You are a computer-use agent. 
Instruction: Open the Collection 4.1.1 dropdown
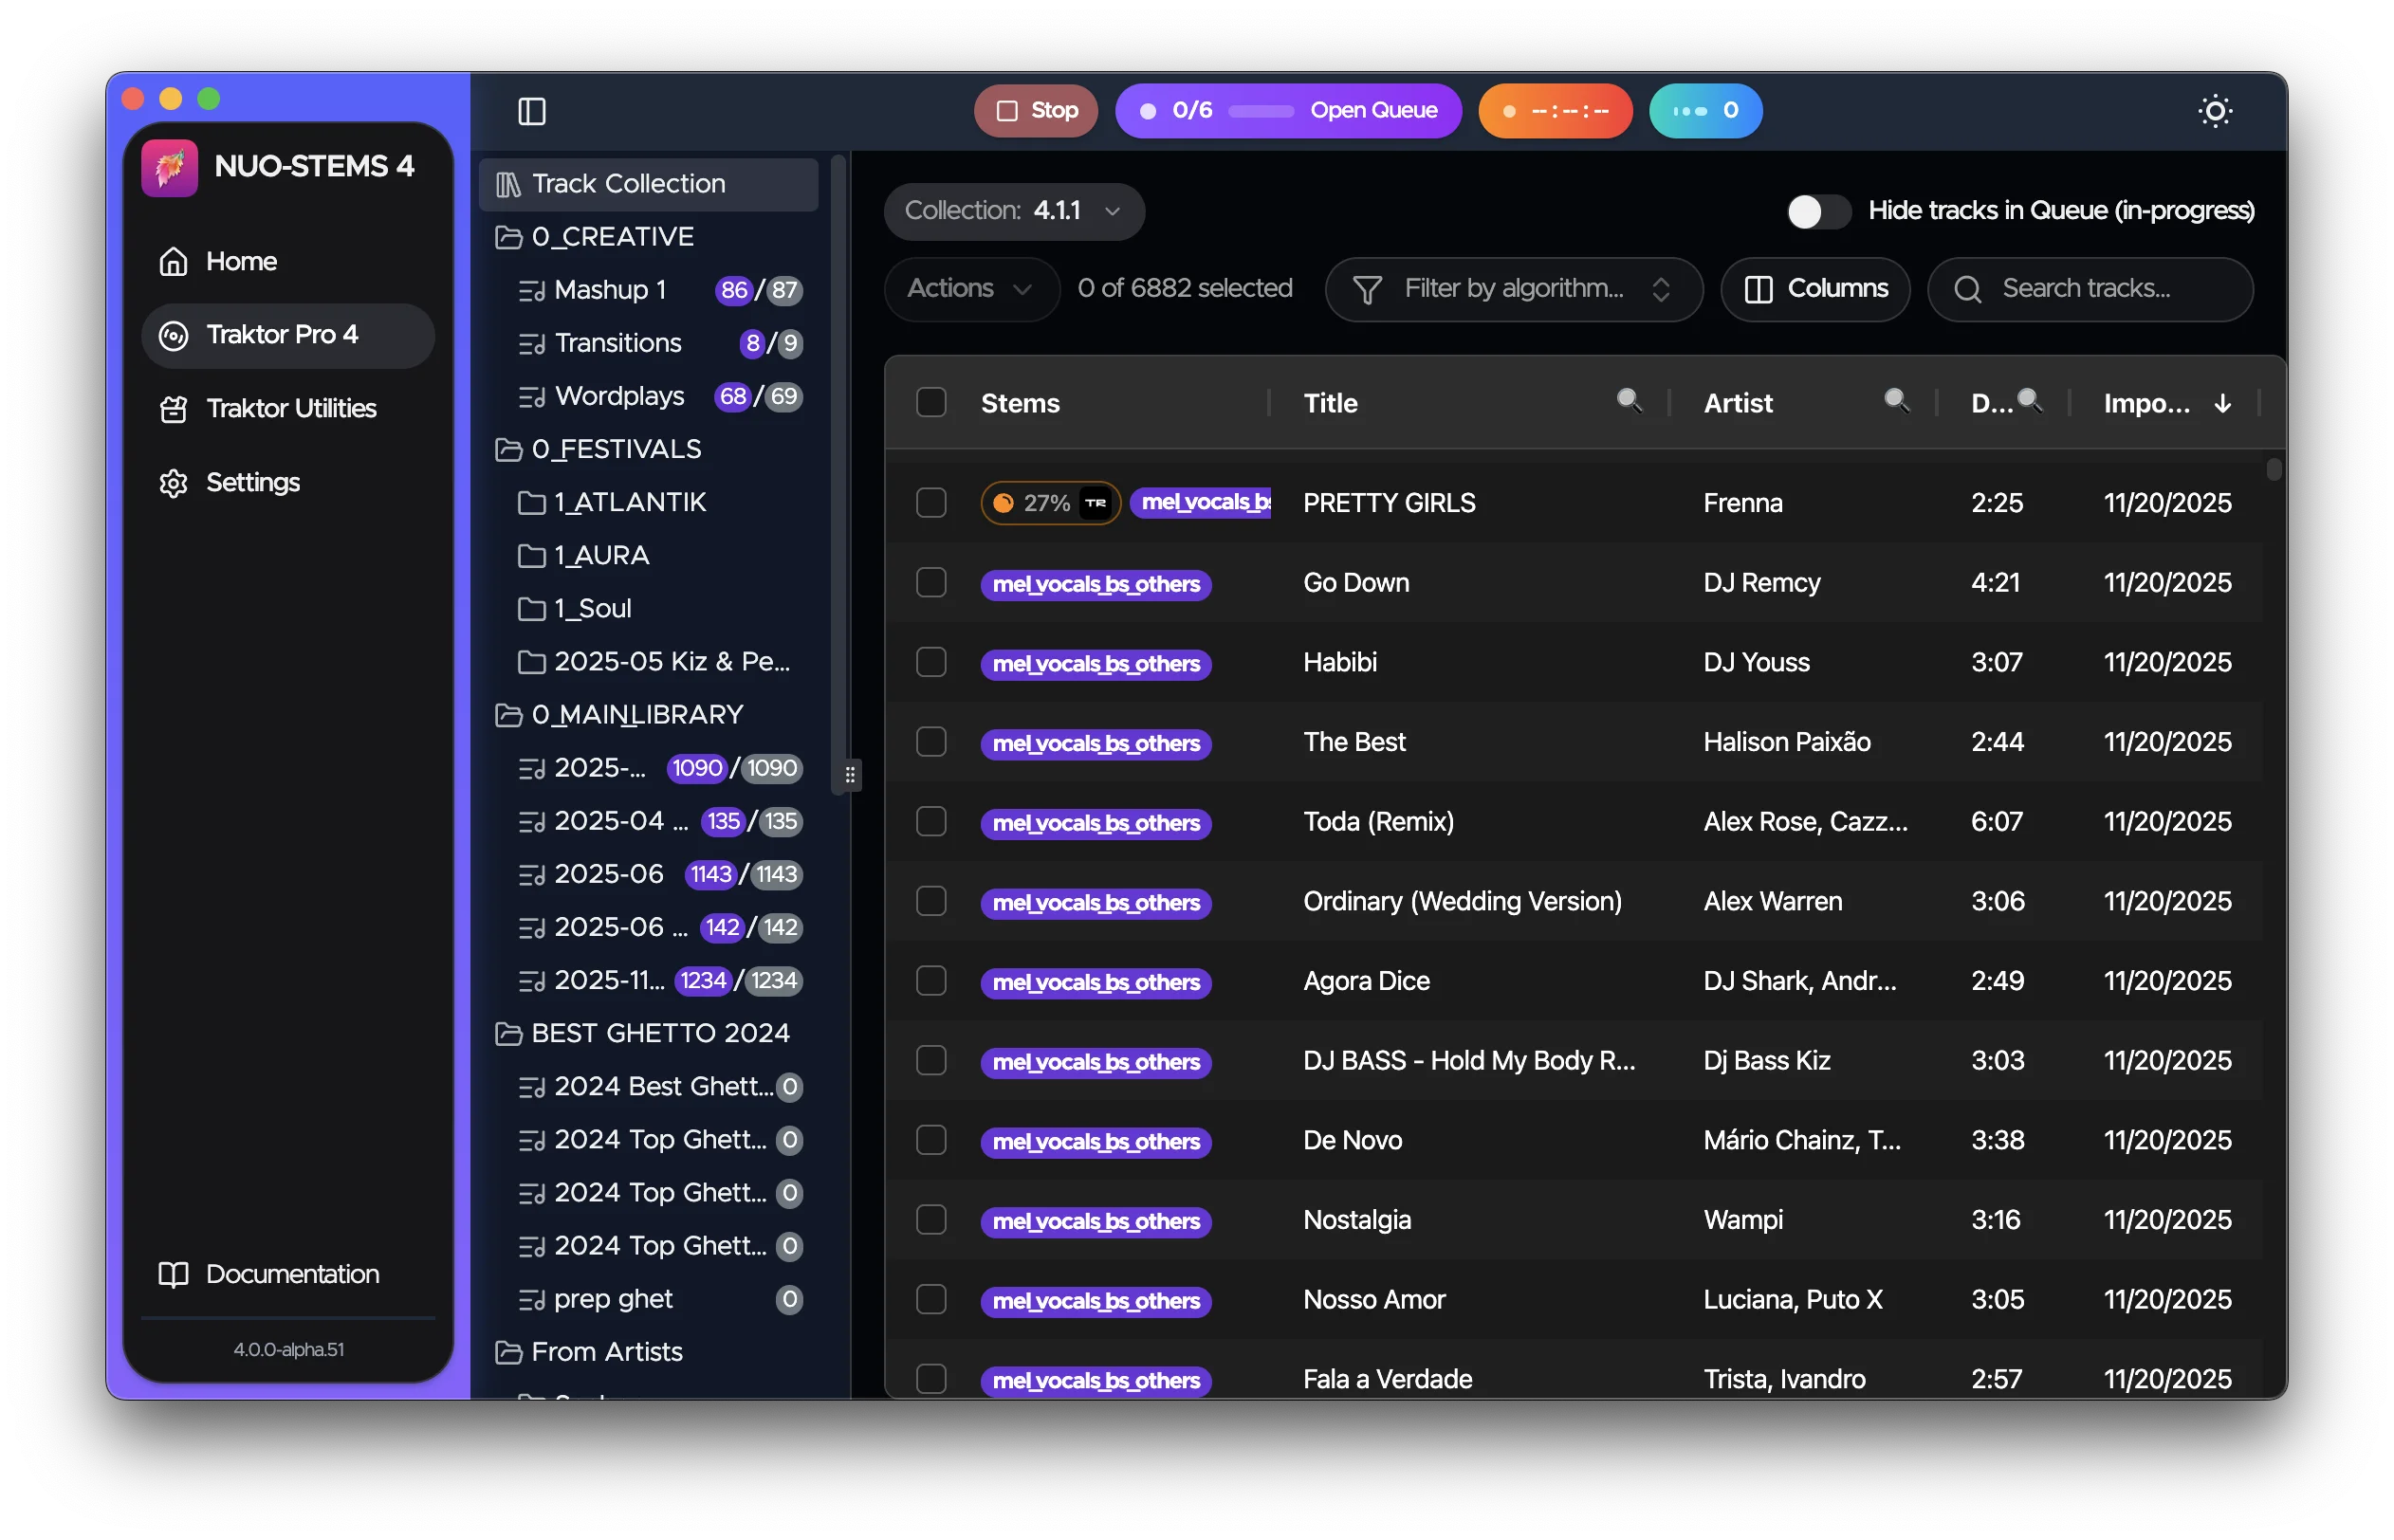coord(1013,211)
